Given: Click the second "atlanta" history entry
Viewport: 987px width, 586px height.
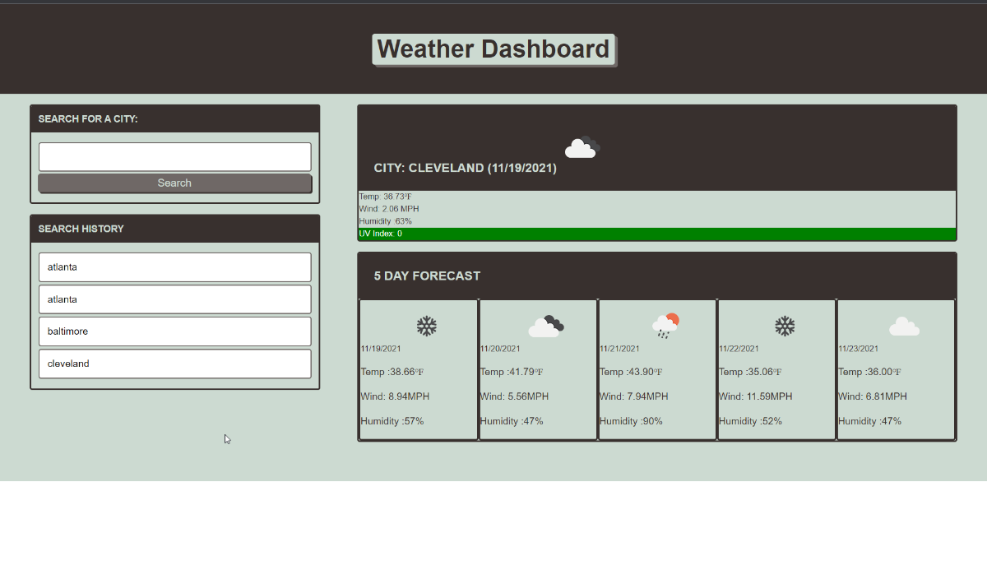Looking at the screenshot, I should 174,298.
